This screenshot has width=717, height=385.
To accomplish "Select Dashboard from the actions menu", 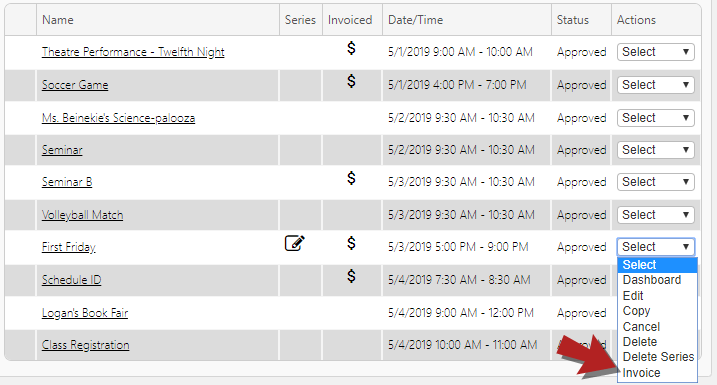I will (652, 280).
